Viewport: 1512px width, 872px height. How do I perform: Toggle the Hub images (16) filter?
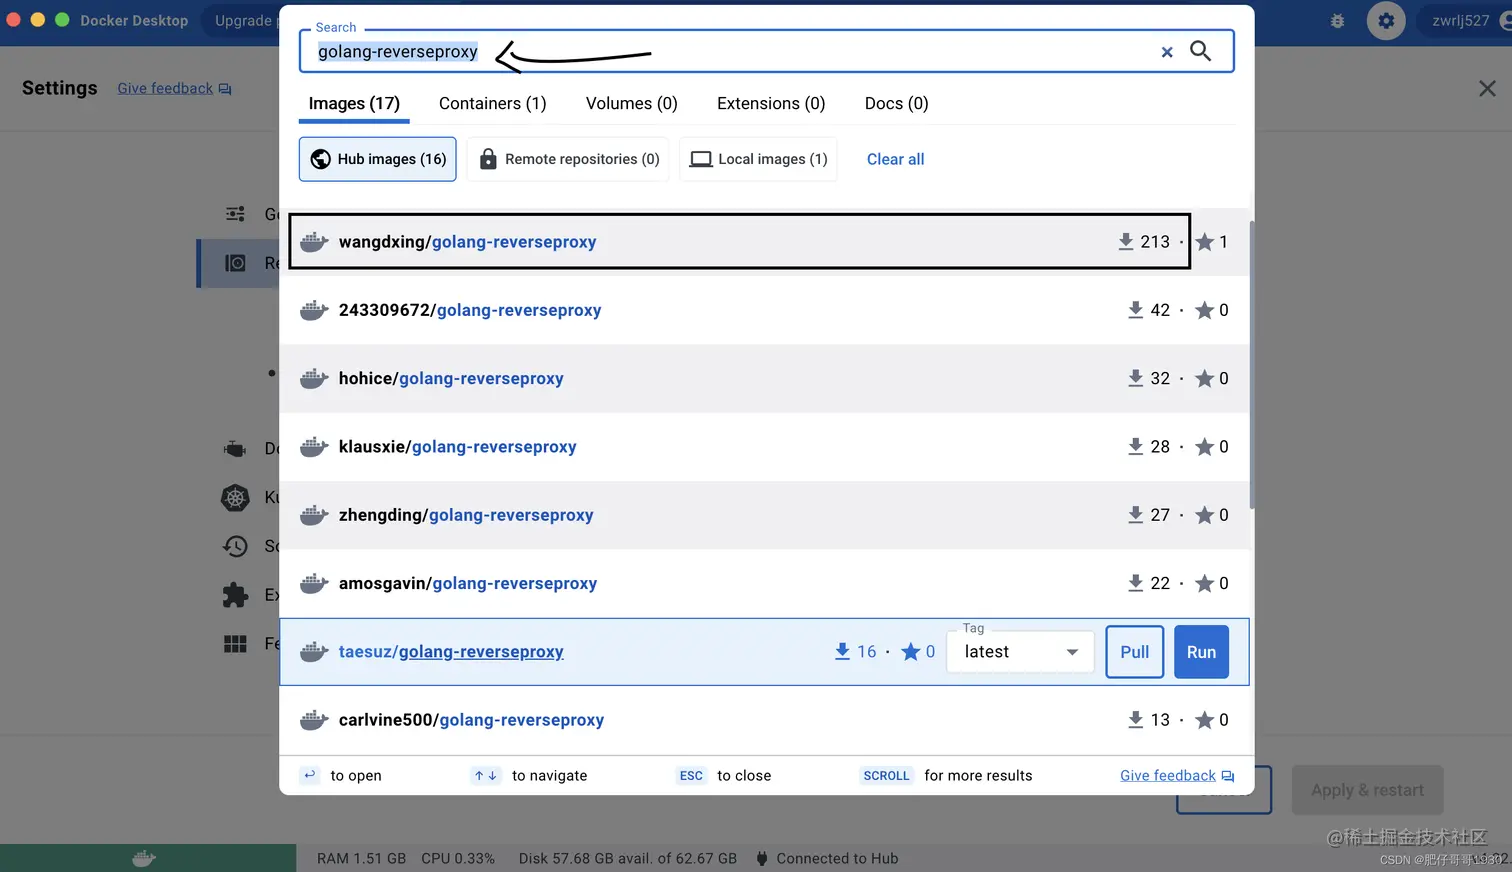tap(378, 159)
